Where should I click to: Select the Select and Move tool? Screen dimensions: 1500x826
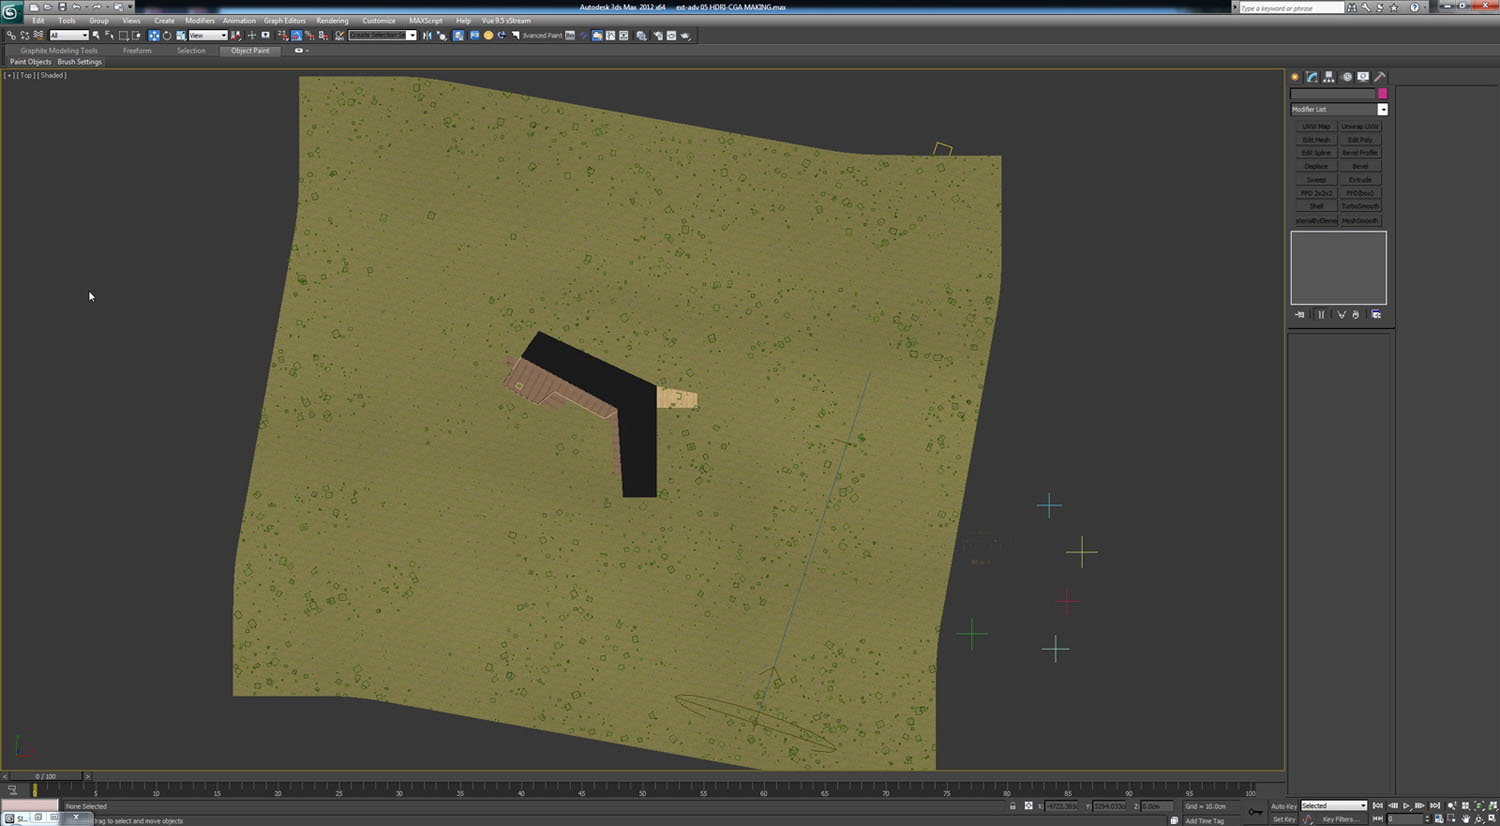(153, 35)
